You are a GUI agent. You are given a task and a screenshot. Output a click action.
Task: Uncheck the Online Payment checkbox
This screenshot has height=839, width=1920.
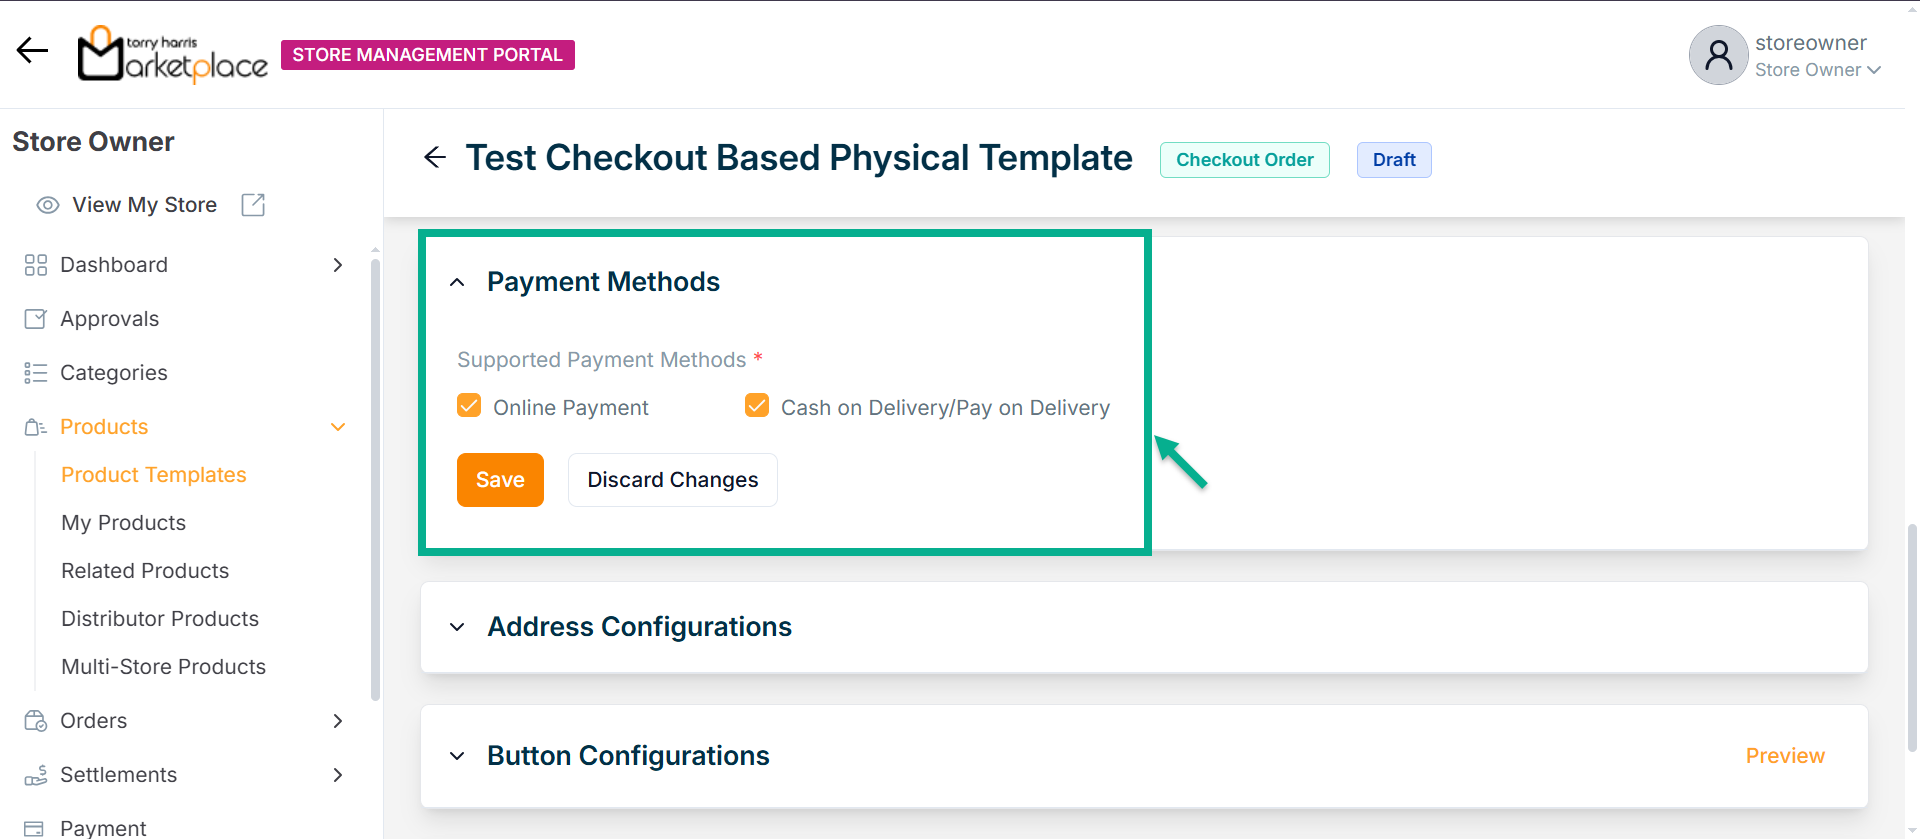(469, 405)
